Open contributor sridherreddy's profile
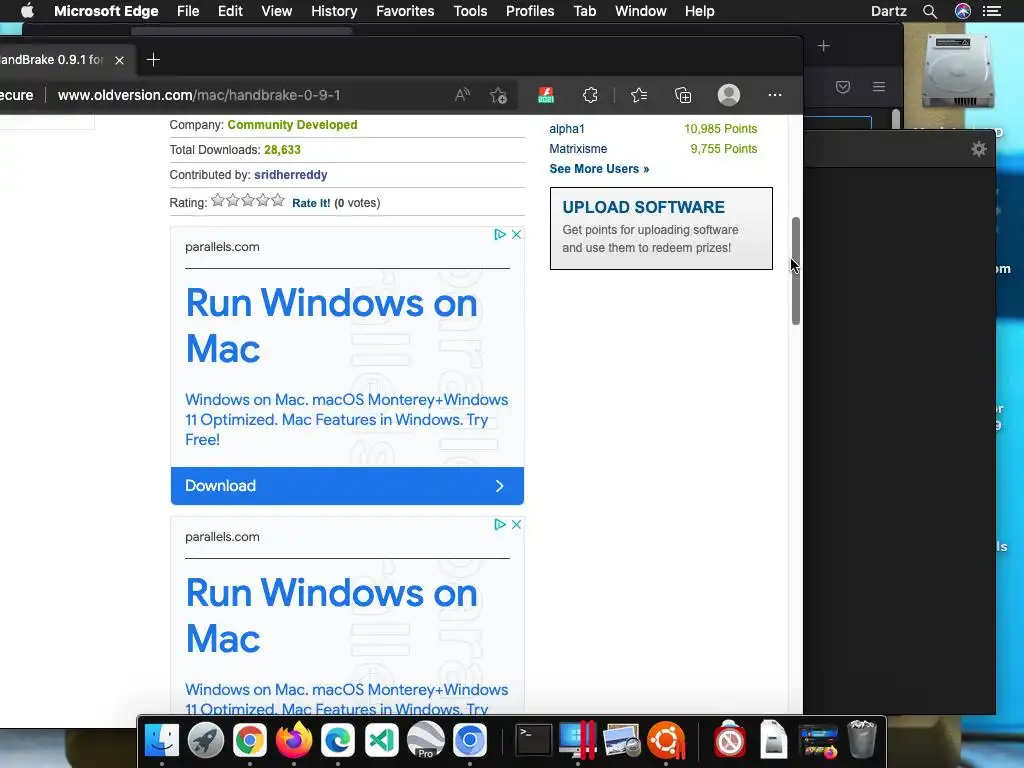This screenshot has height=768, width=1024. click(x=291, y=175)
